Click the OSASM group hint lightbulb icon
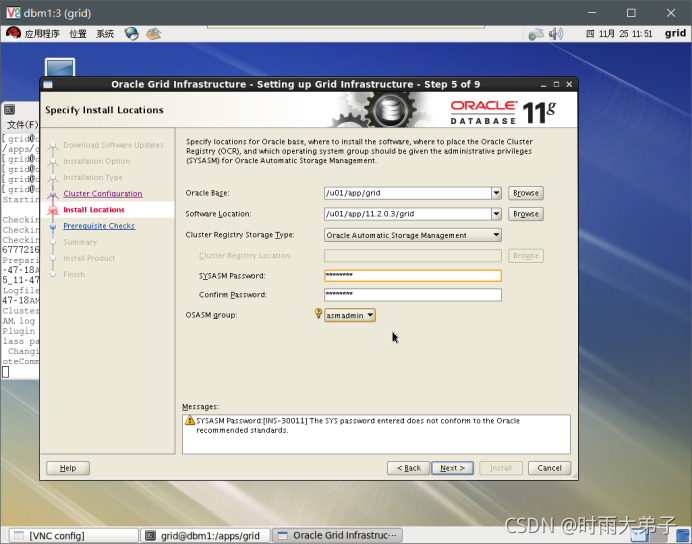 coord(318,313)
